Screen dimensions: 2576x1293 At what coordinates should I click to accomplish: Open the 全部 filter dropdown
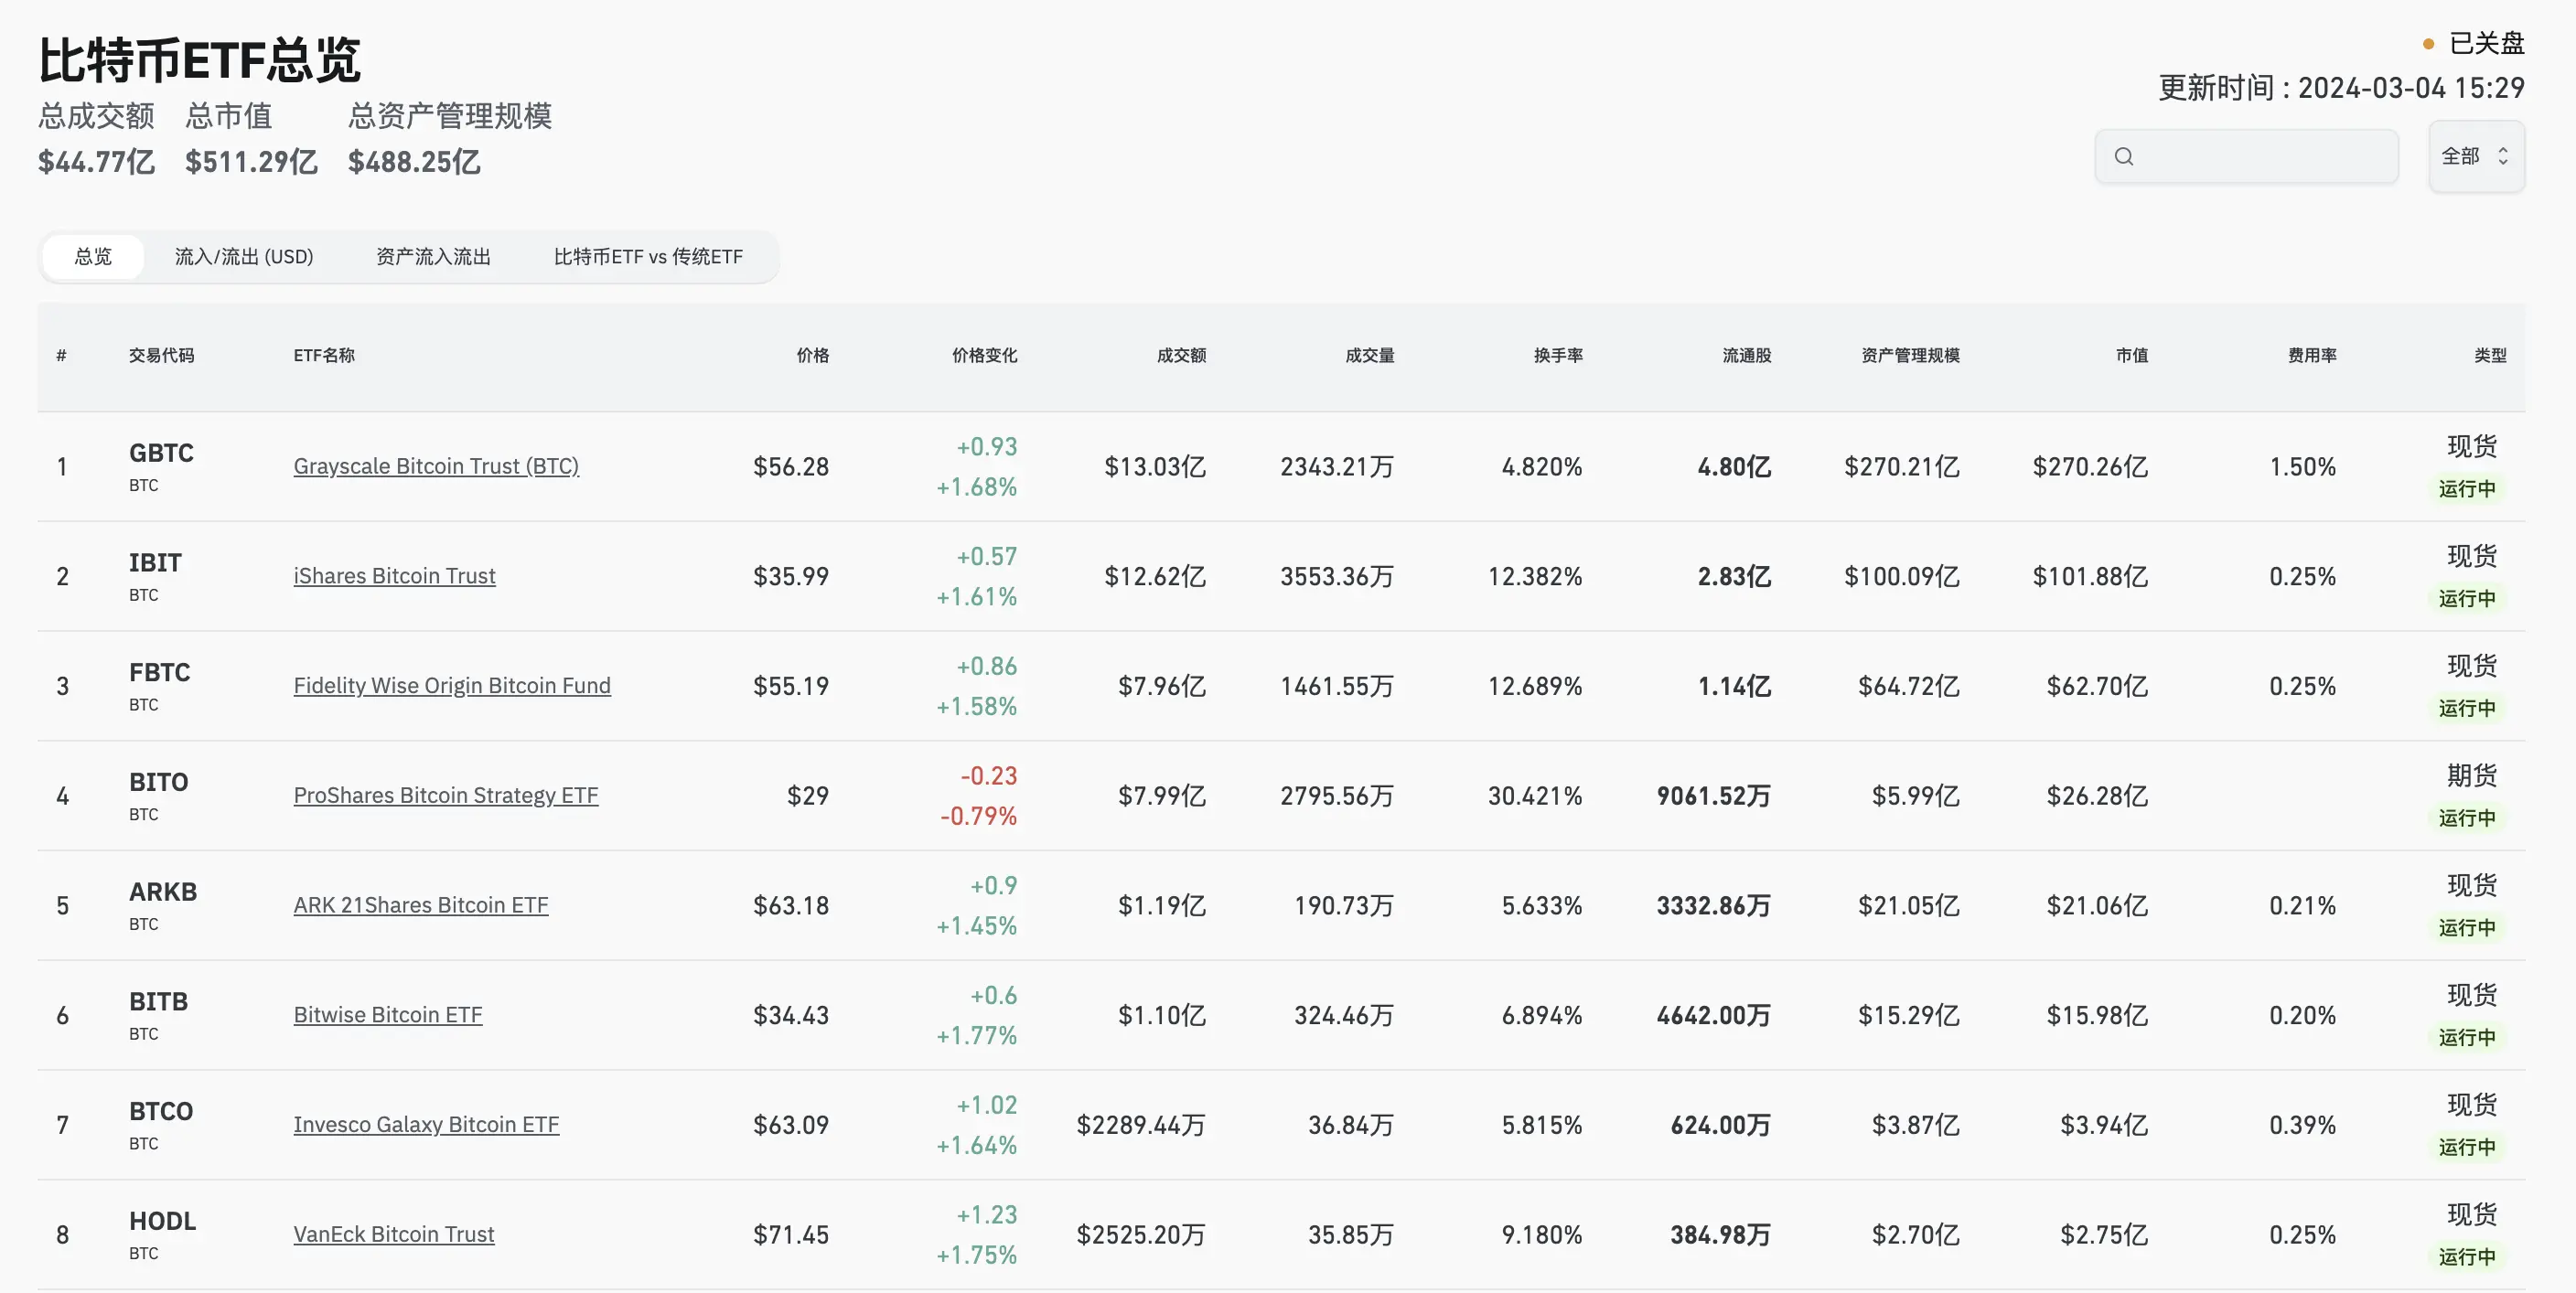tap(2475, 157)
